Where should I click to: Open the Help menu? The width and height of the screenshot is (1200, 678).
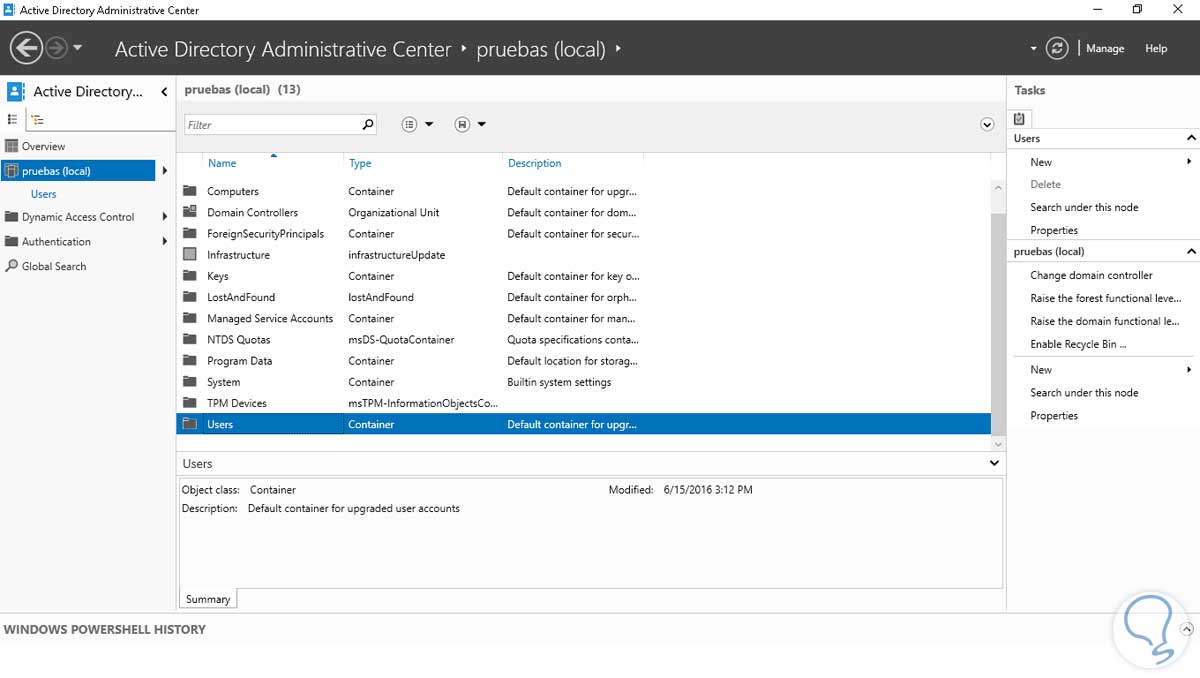1156,48
